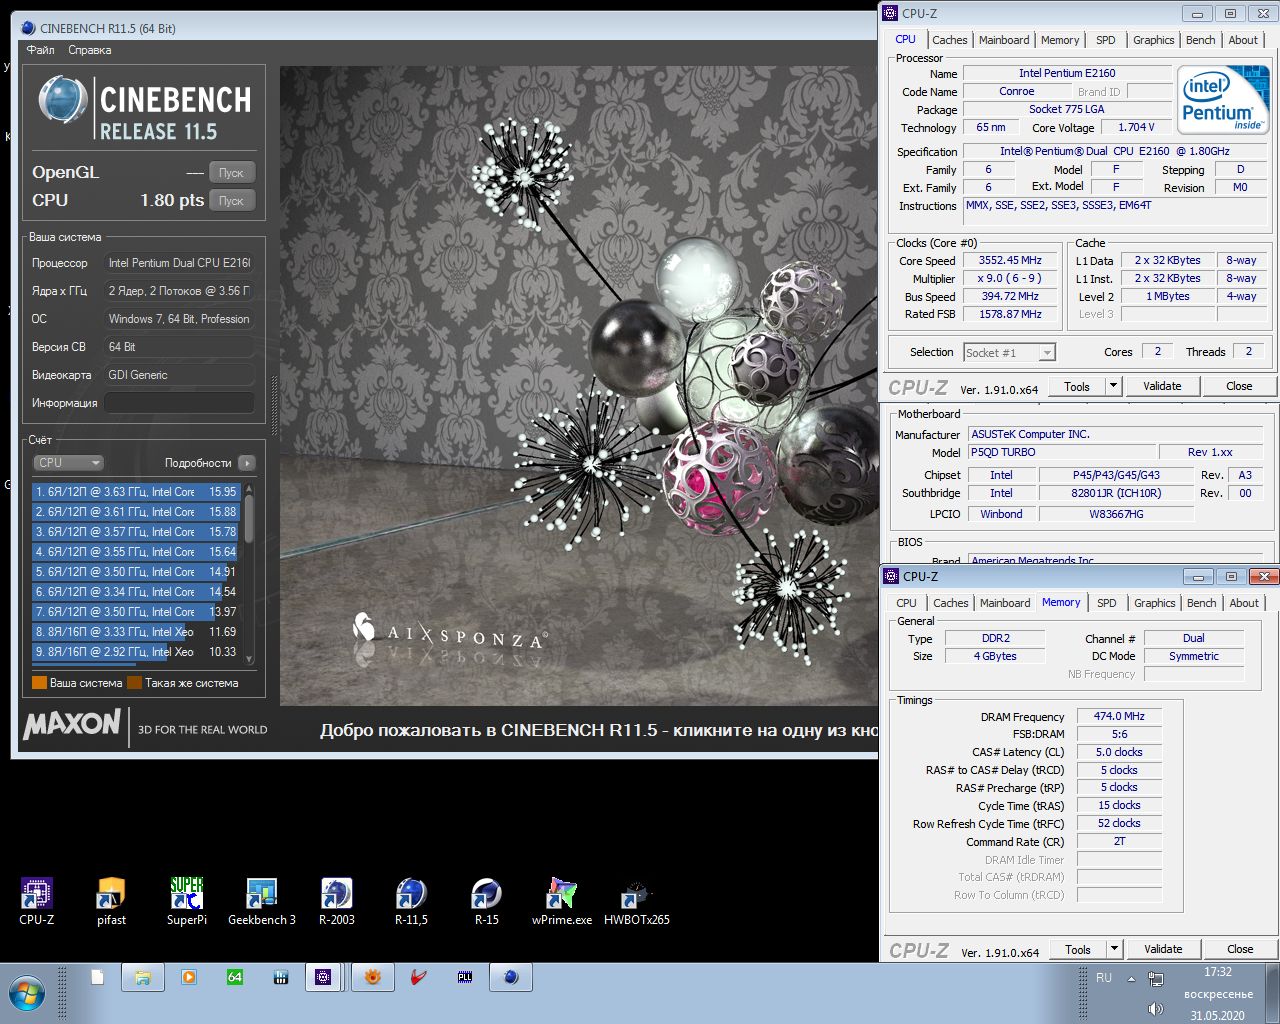This screenshot has height=1024, width=1280.
Task: Click the Intel Pentium logo in CPU-Z
Action: pyautogui.click(x=1223, y=100)
